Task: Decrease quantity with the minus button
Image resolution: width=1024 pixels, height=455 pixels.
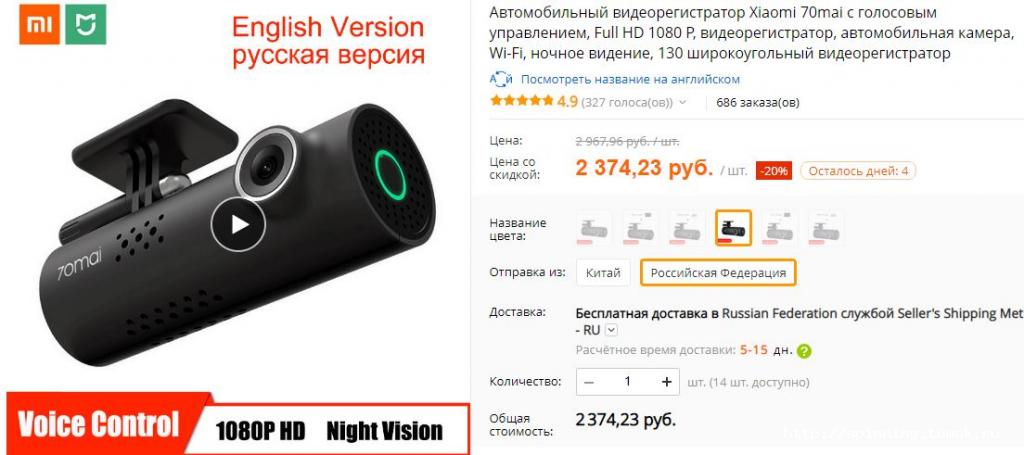Action: [589, 382]
